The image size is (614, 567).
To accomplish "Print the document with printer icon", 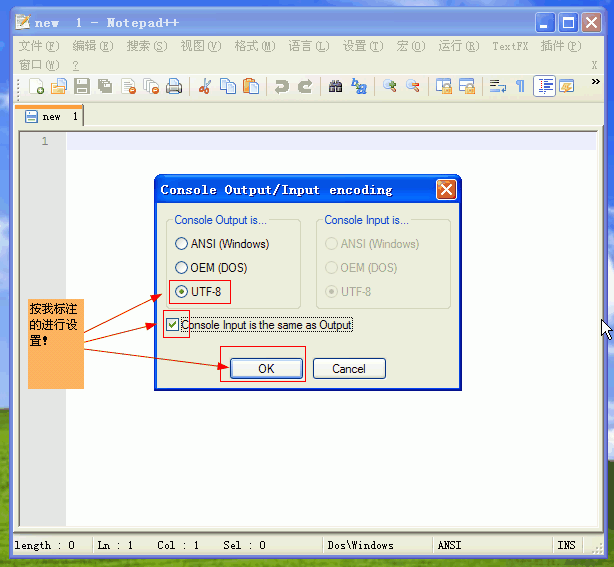I will tap(174, 86).
